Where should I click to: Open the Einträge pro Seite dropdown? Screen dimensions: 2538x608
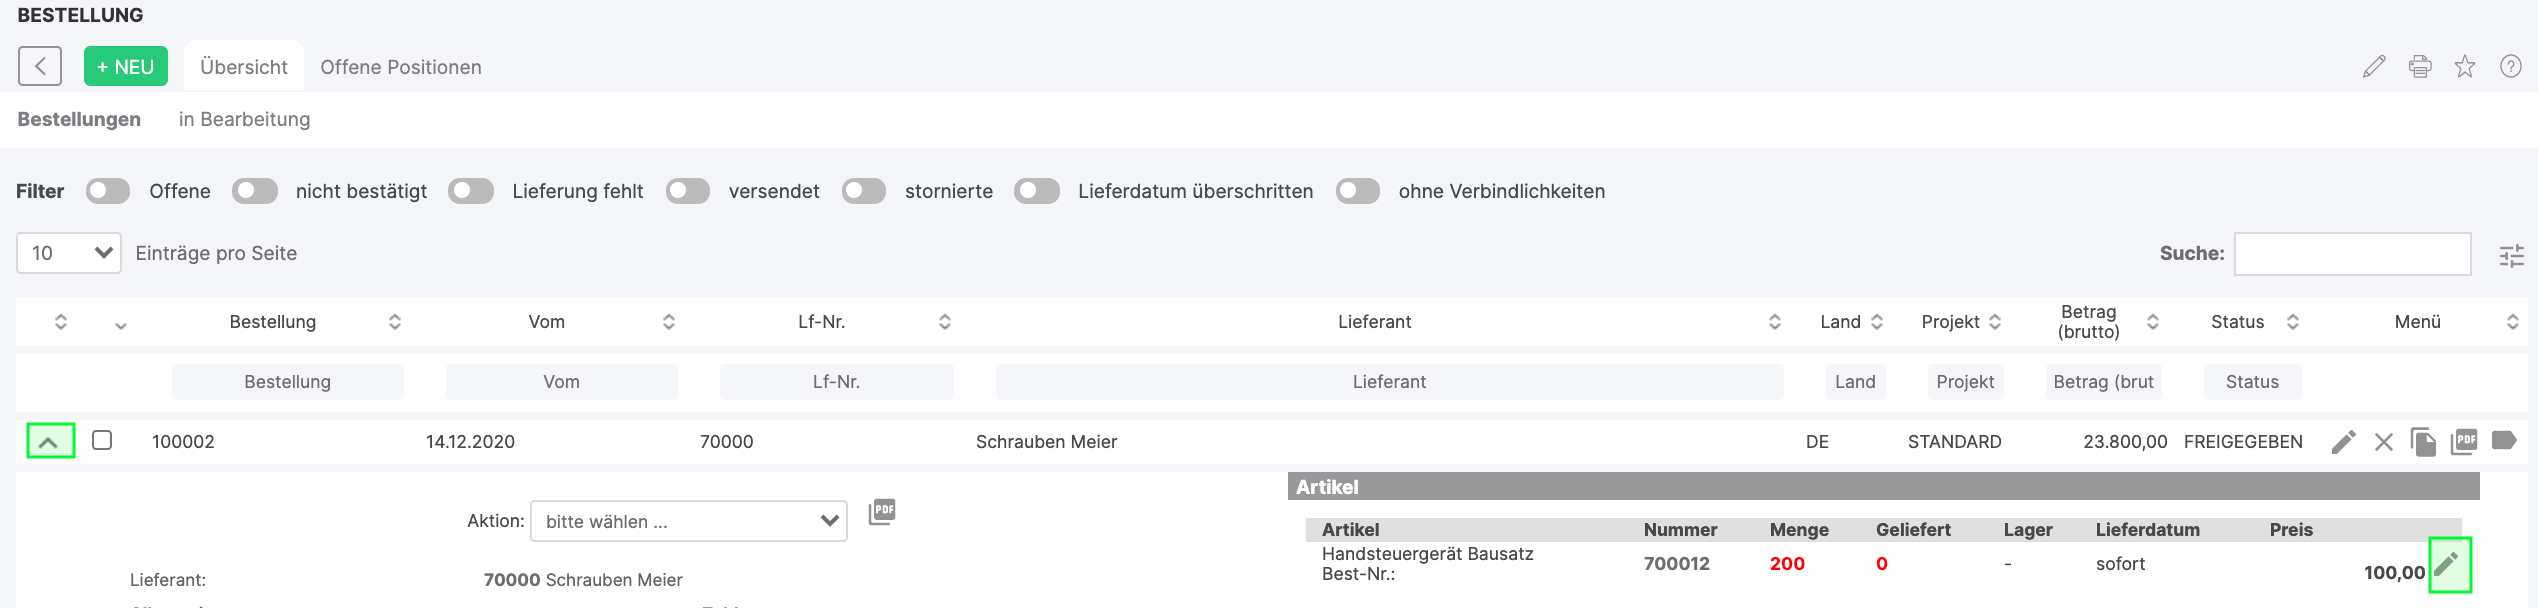[67, 253]
